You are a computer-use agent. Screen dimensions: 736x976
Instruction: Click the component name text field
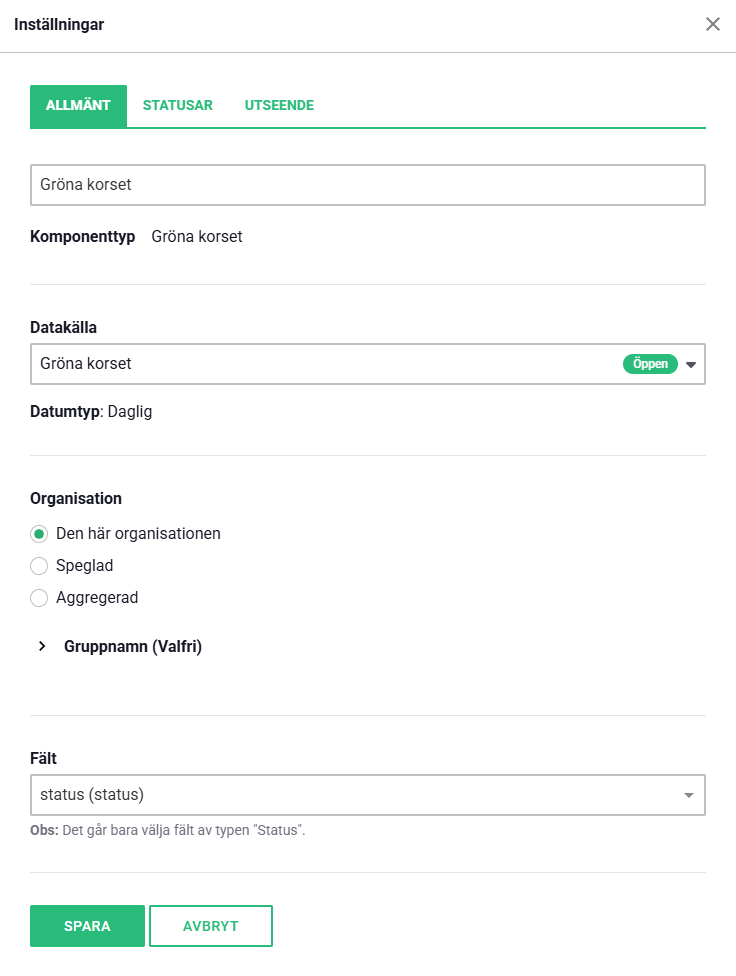(368, 185)
